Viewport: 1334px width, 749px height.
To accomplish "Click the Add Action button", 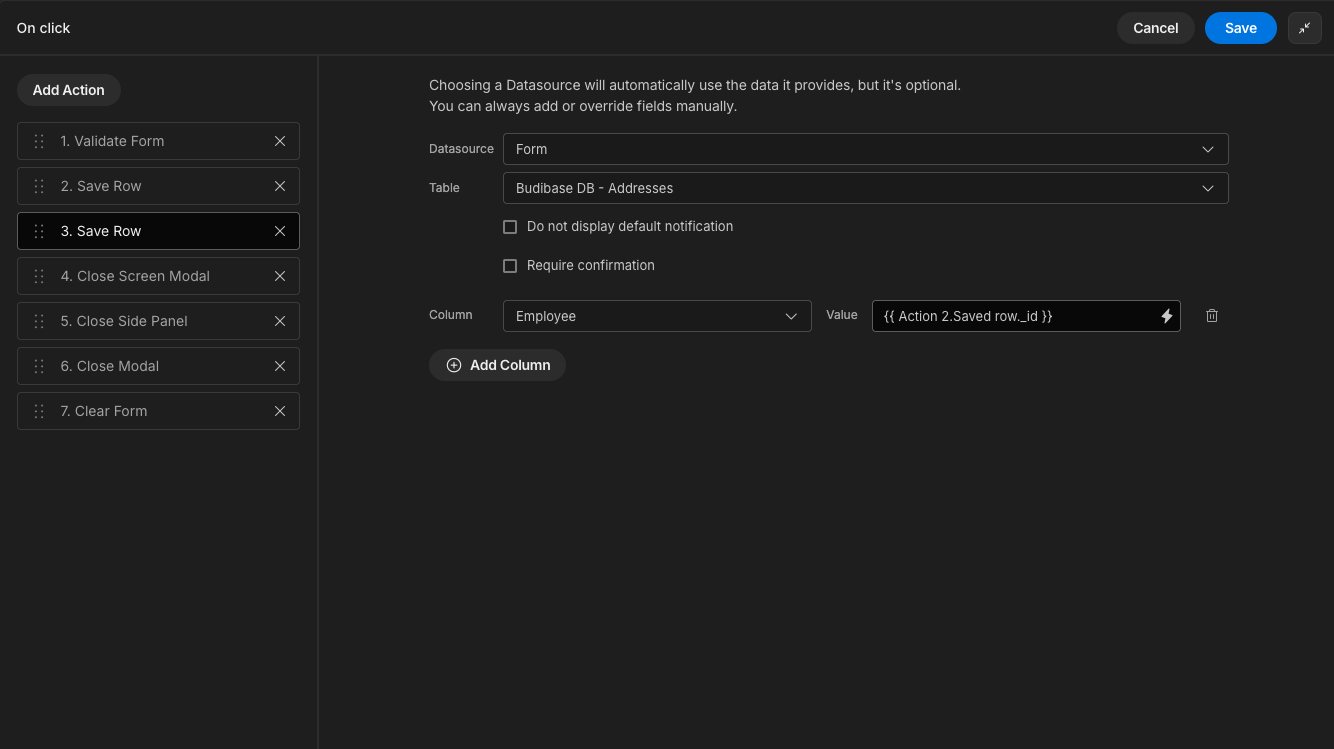I will pyautogui.click(x=69, y=90).
